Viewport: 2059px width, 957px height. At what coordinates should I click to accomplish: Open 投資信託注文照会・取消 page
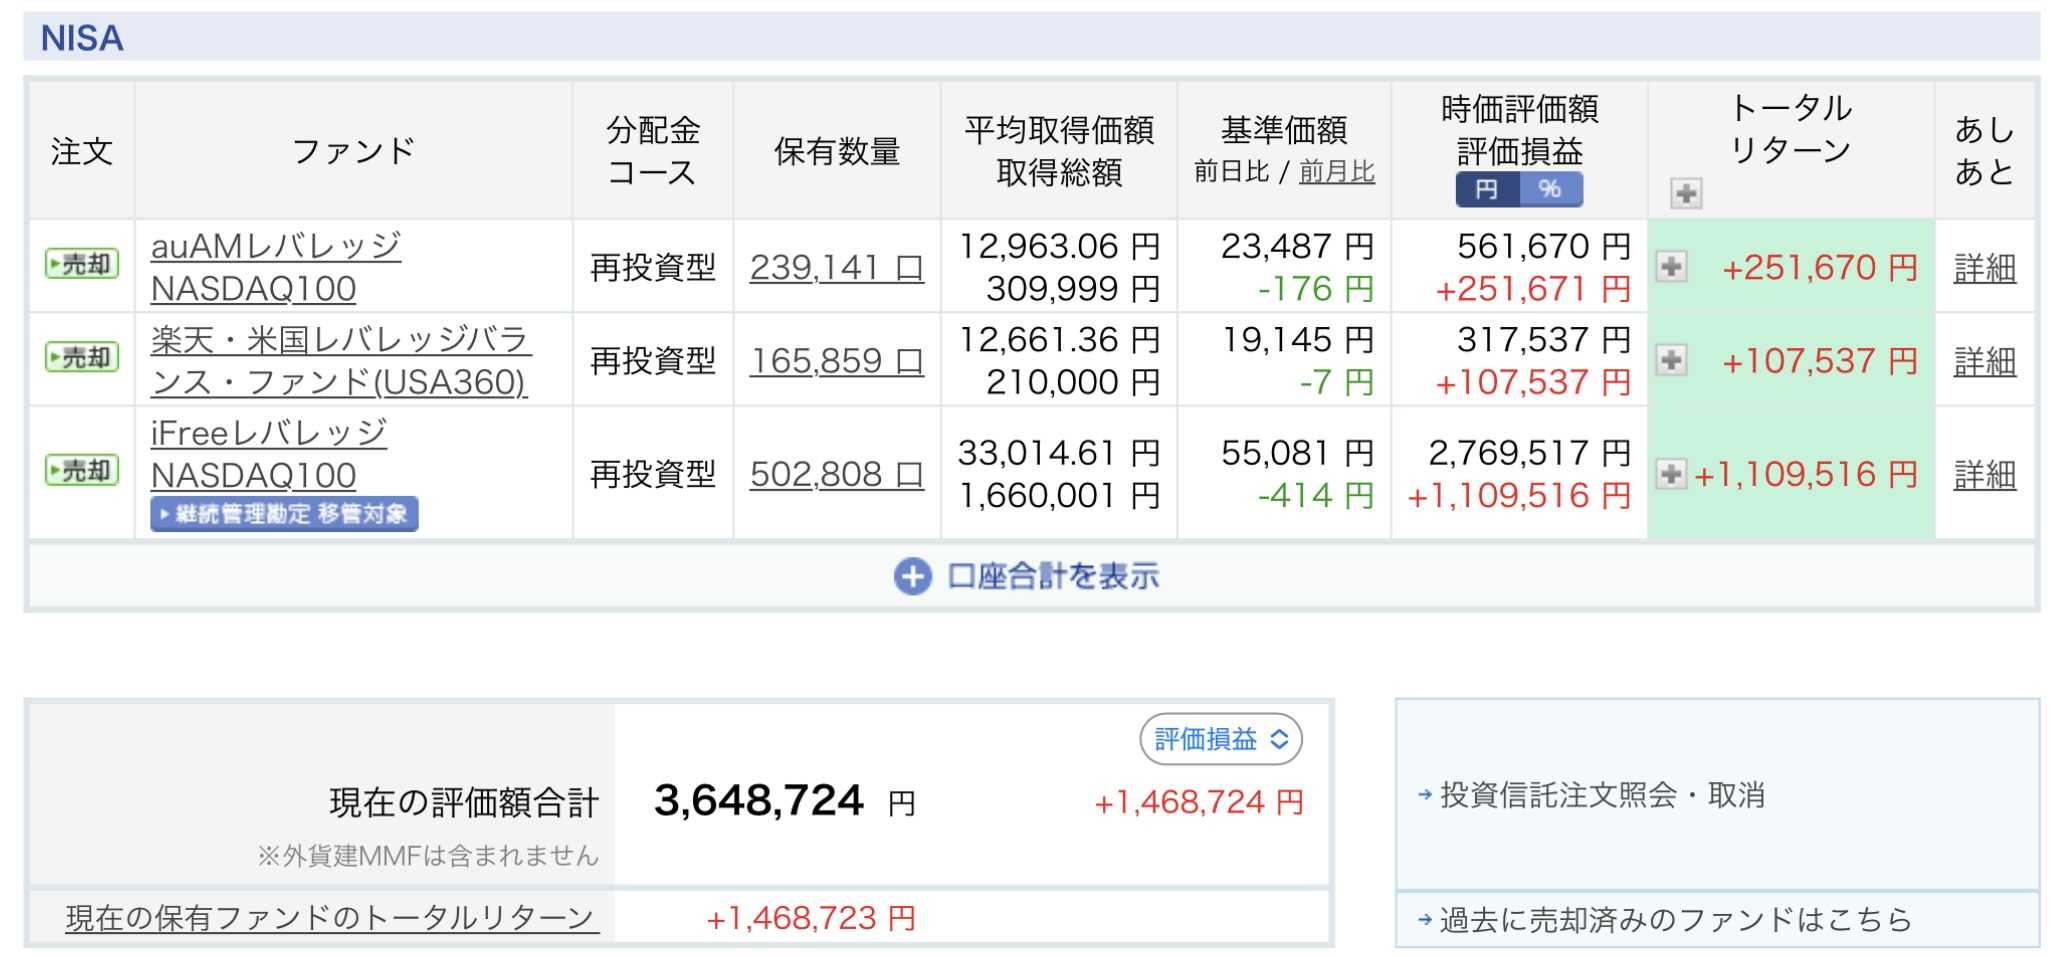click(x=1601, y=796)
